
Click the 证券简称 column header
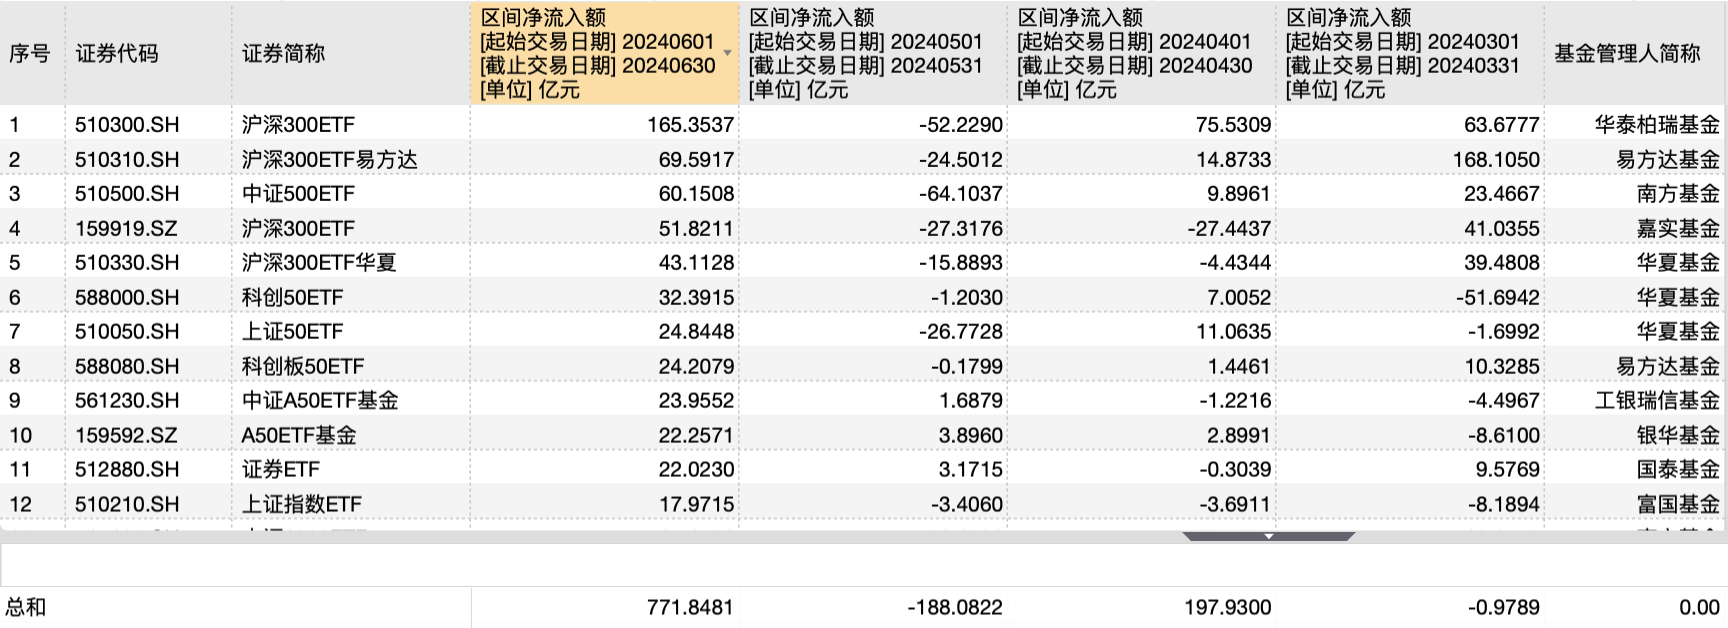click(284, 53)
